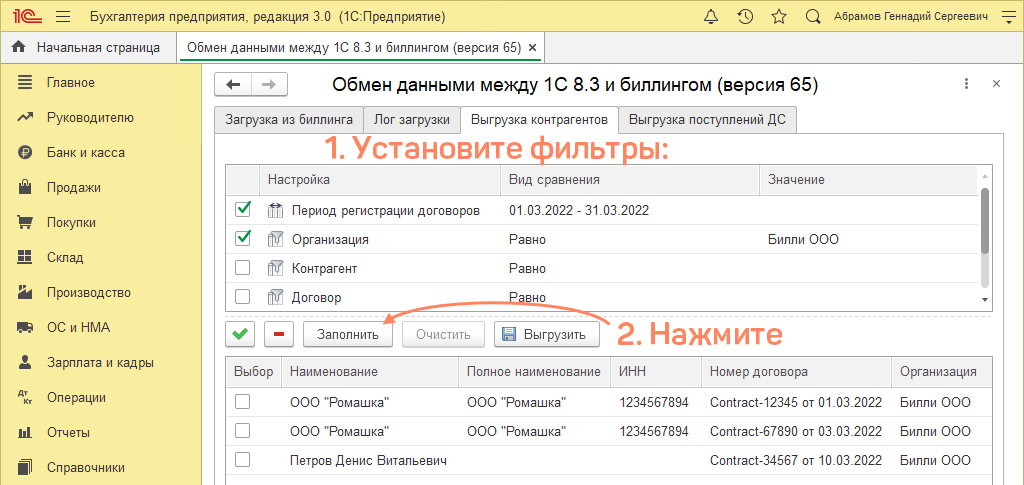Click the Период регистрации договоров period icon
1024x485 pixels.
tap(275, 210)
